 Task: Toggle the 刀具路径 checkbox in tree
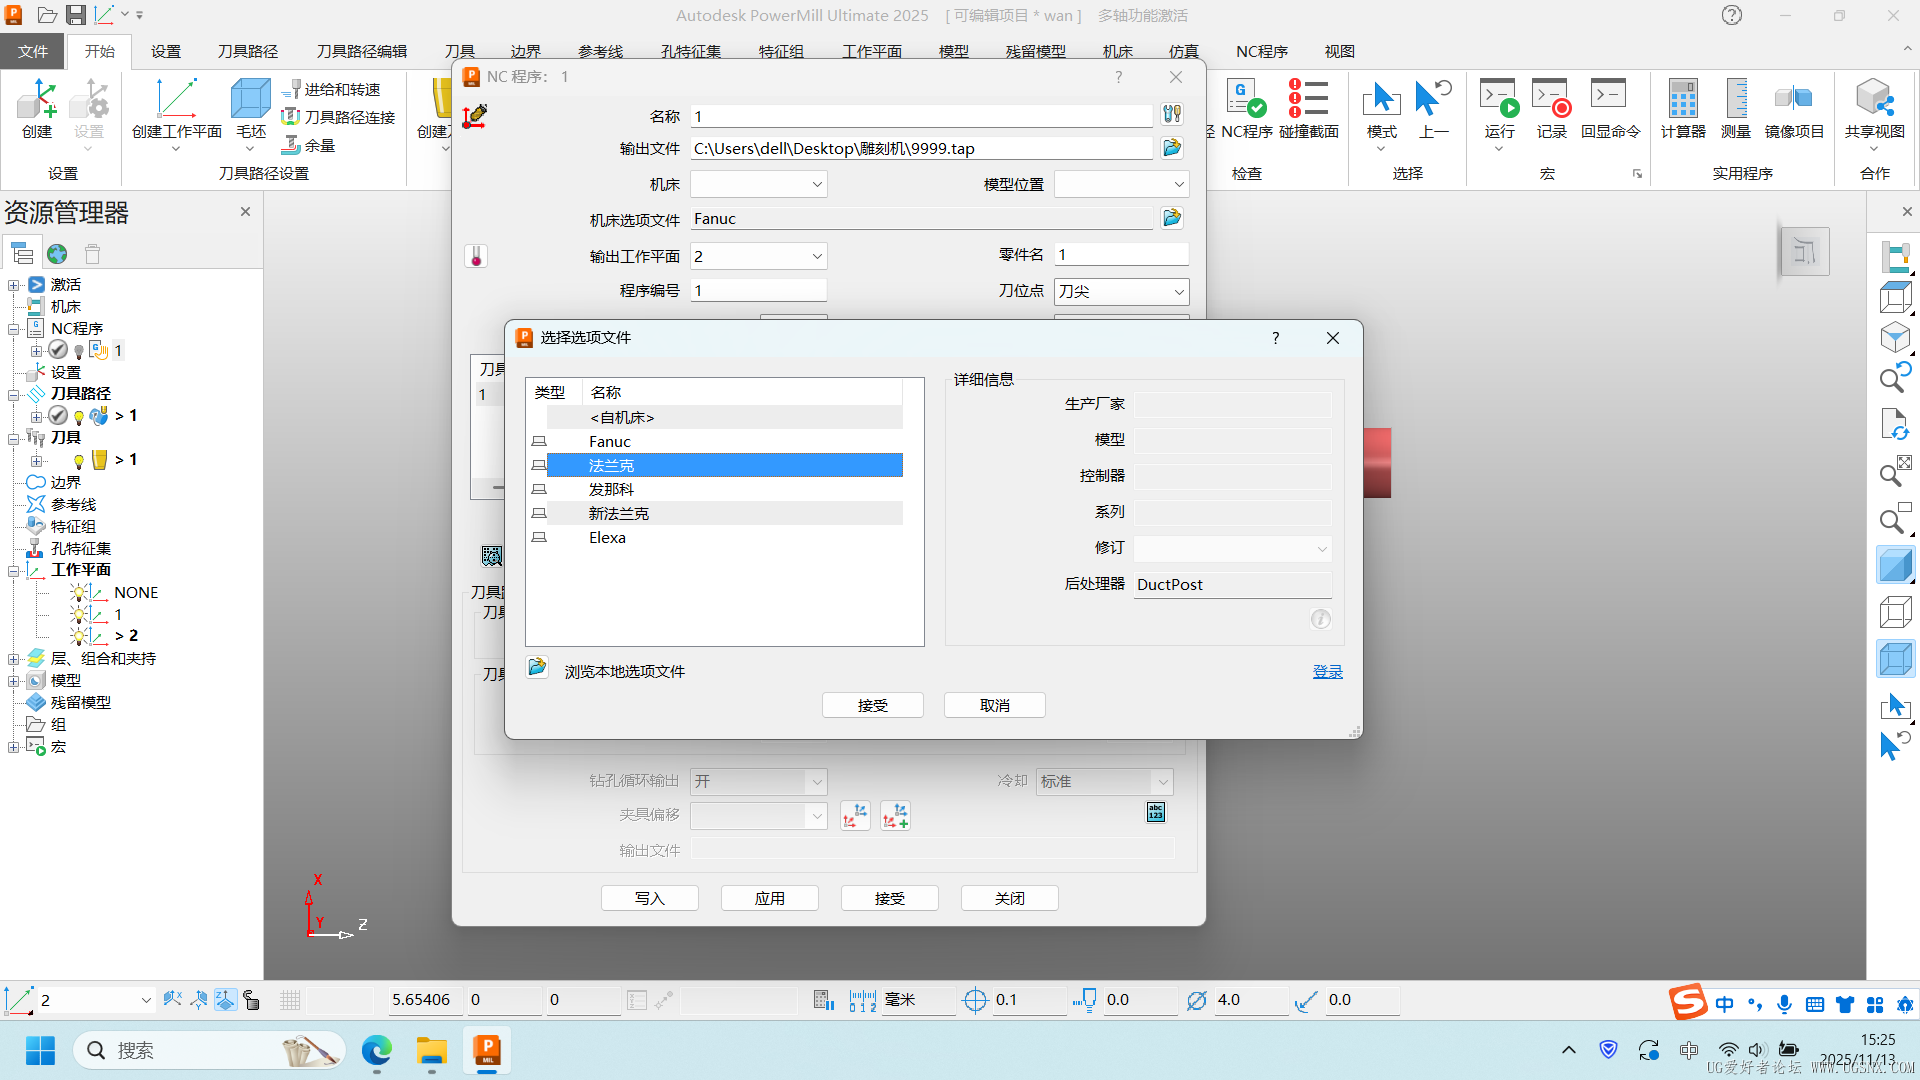[57, 416]
